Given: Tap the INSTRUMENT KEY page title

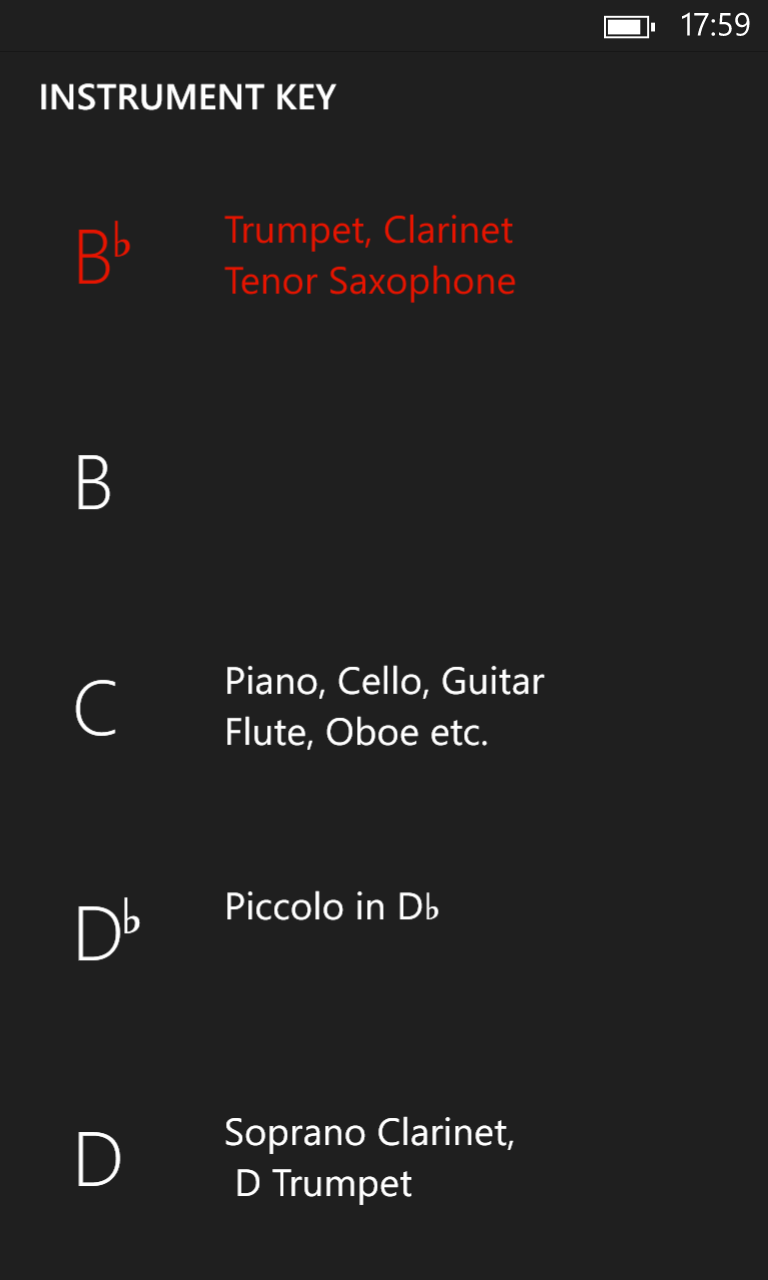Looking at the screenshot, I should click(187, 98).
